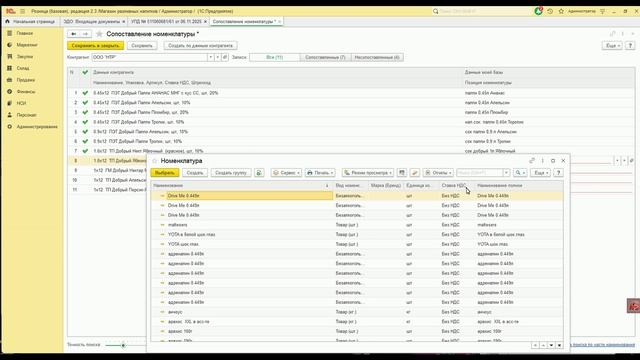
Task: Open the notifications bell icon
Action: tap(538, 11)
